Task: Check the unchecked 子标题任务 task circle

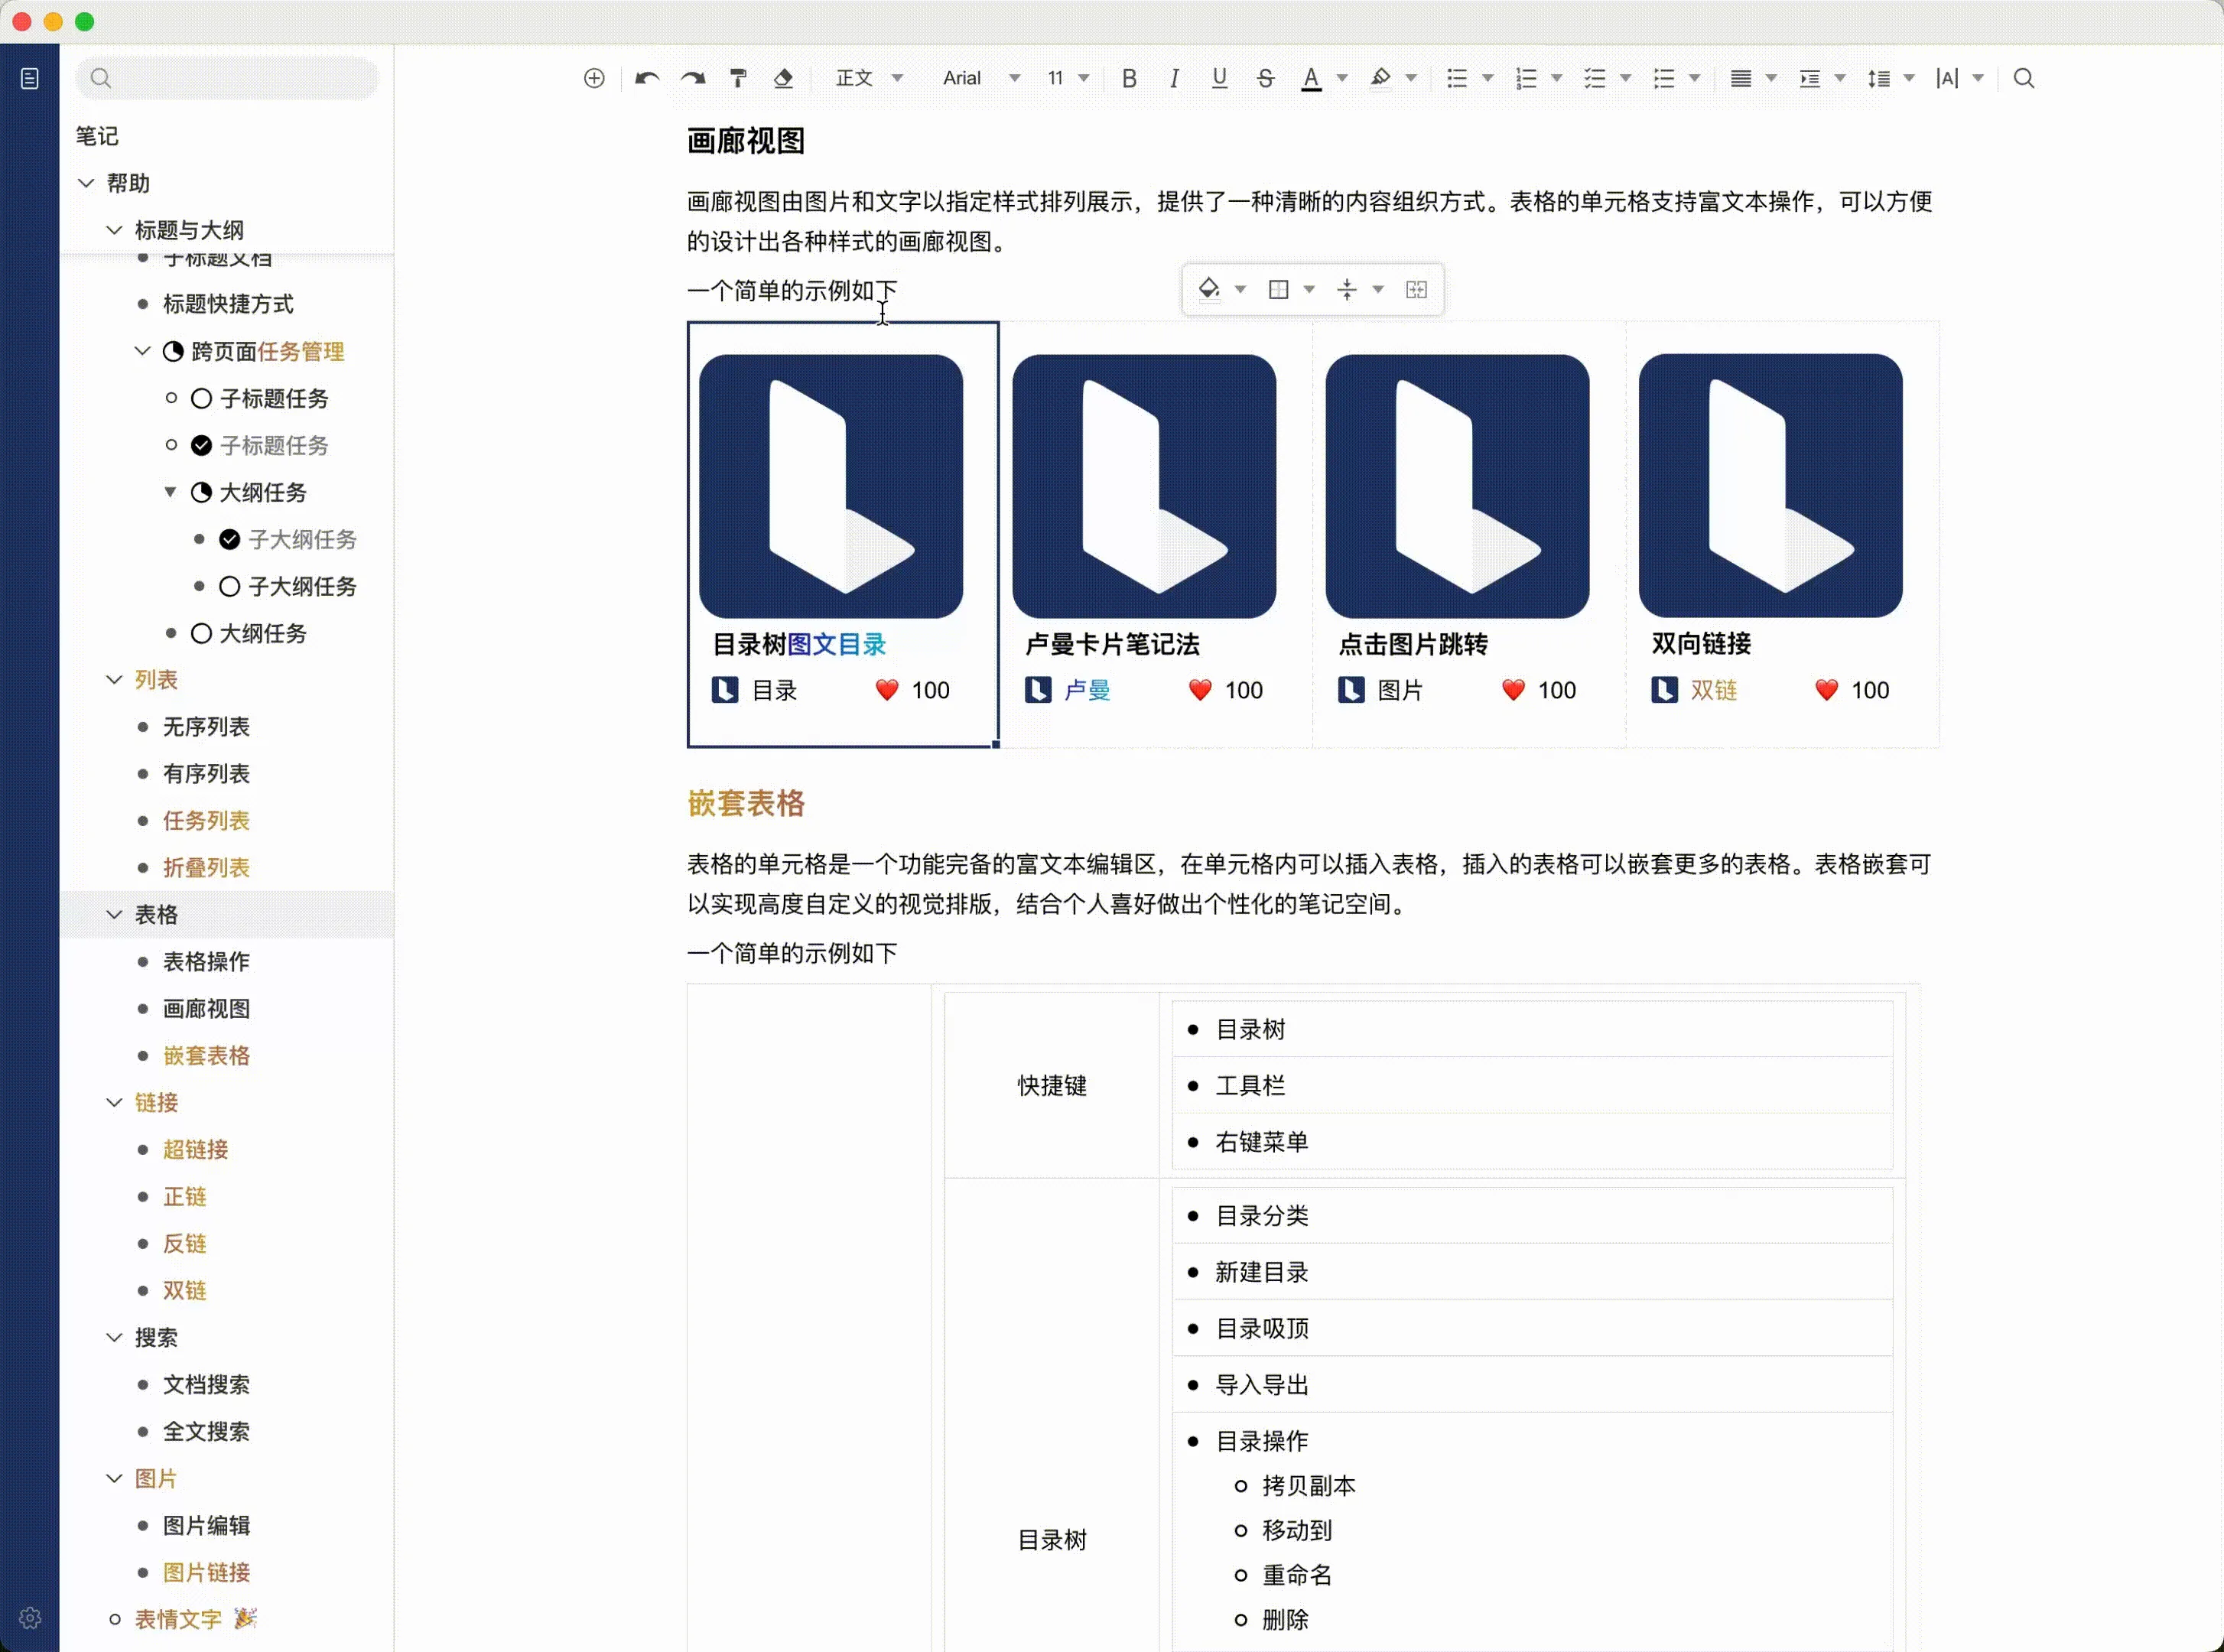Action: point(201,399)
